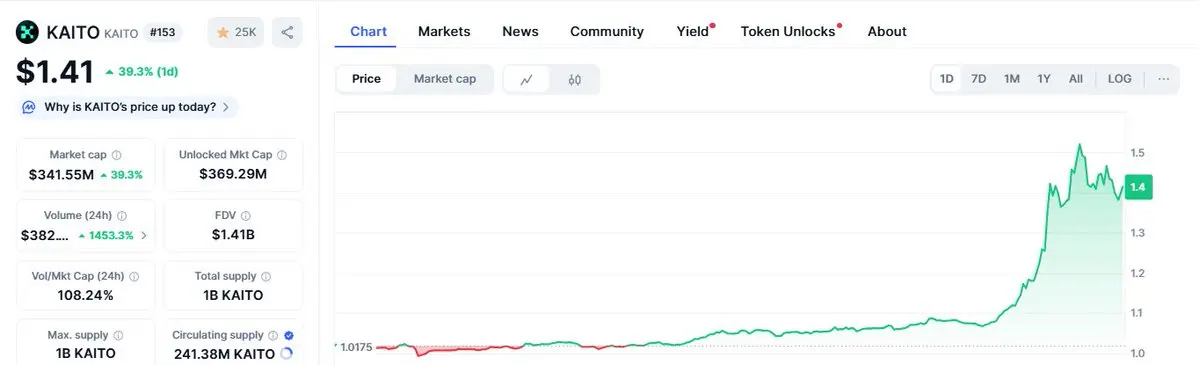This screenshot has height=365, width=1200.
Task: Select the 7D time range
Action: [x=979, y=79]
